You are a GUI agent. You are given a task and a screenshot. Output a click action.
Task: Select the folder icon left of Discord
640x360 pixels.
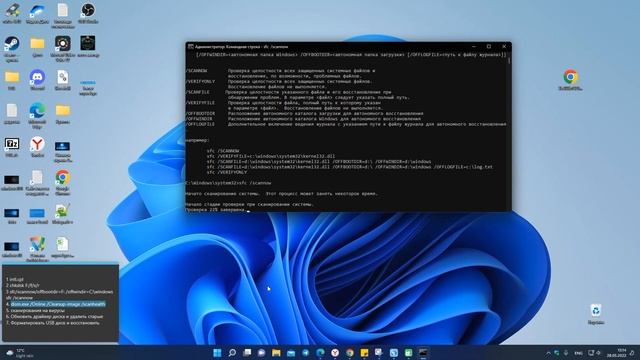point(12,80)
